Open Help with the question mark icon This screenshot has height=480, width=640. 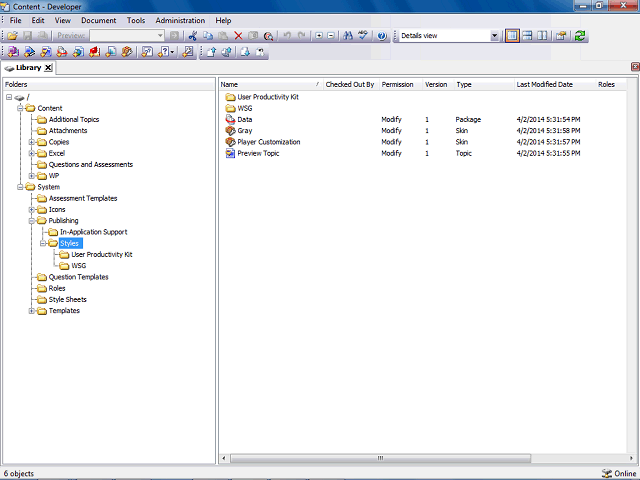coord(382,36)
